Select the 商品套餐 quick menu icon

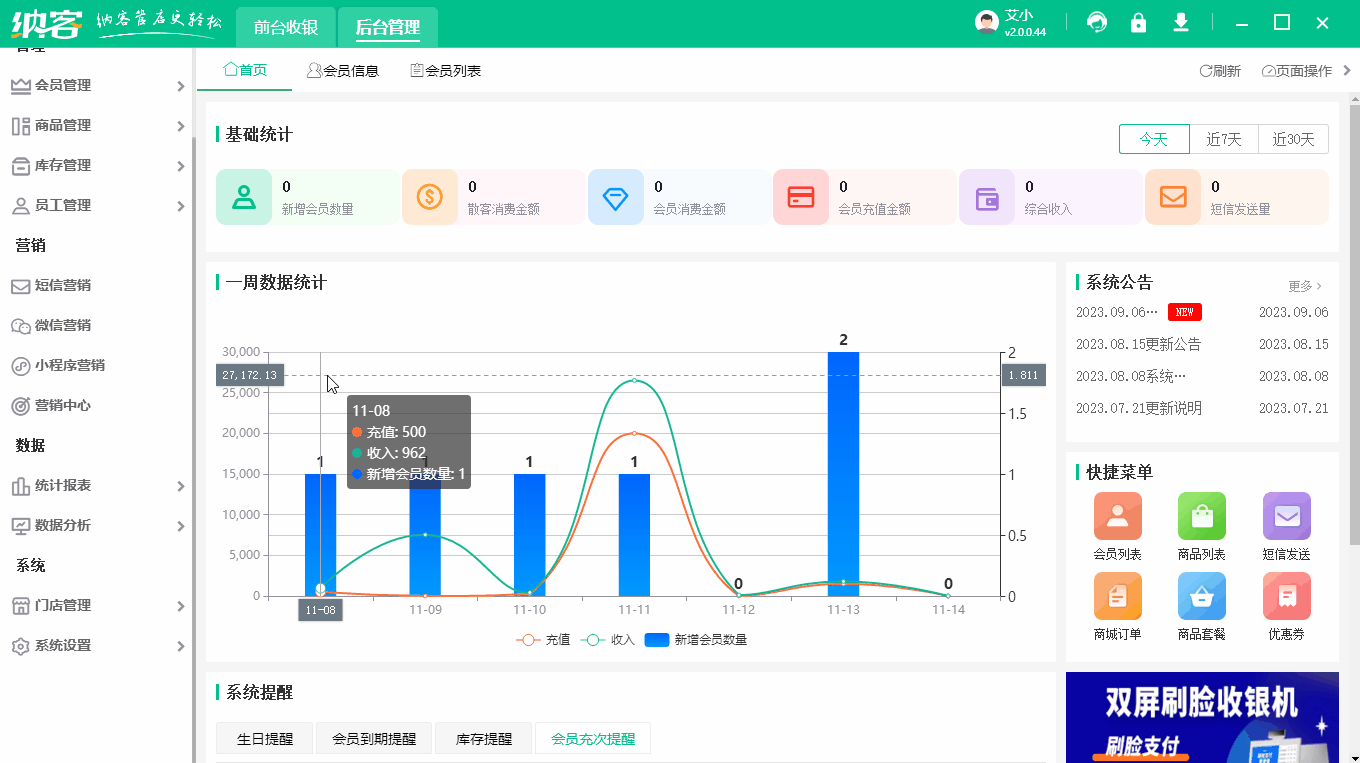tap(1201, 597)
